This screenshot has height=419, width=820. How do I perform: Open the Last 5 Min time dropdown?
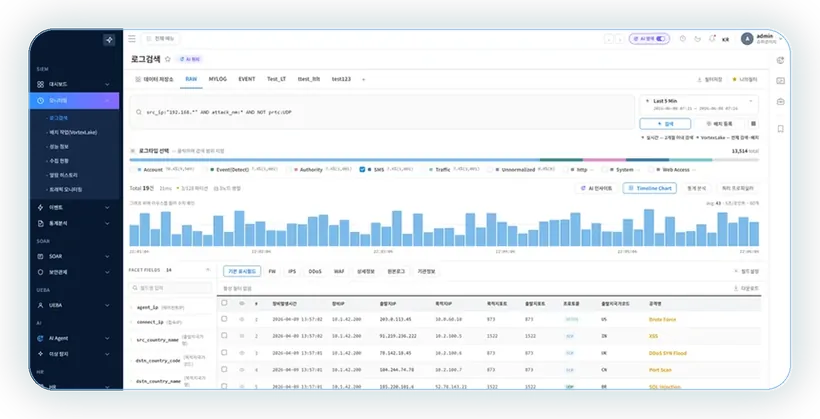(x=699, y=104)
